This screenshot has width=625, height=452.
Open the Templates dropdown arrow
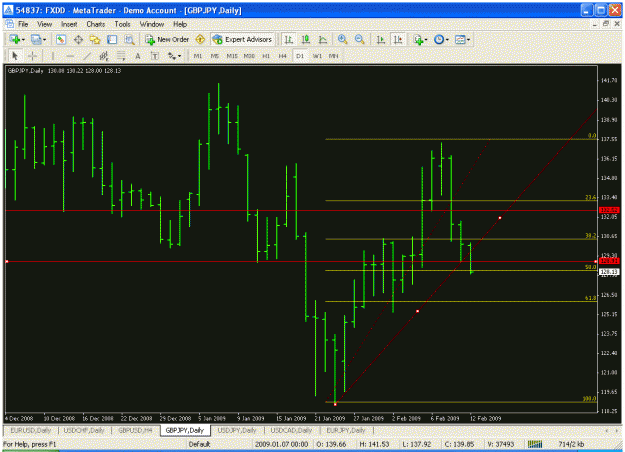[x=468, y=40]
